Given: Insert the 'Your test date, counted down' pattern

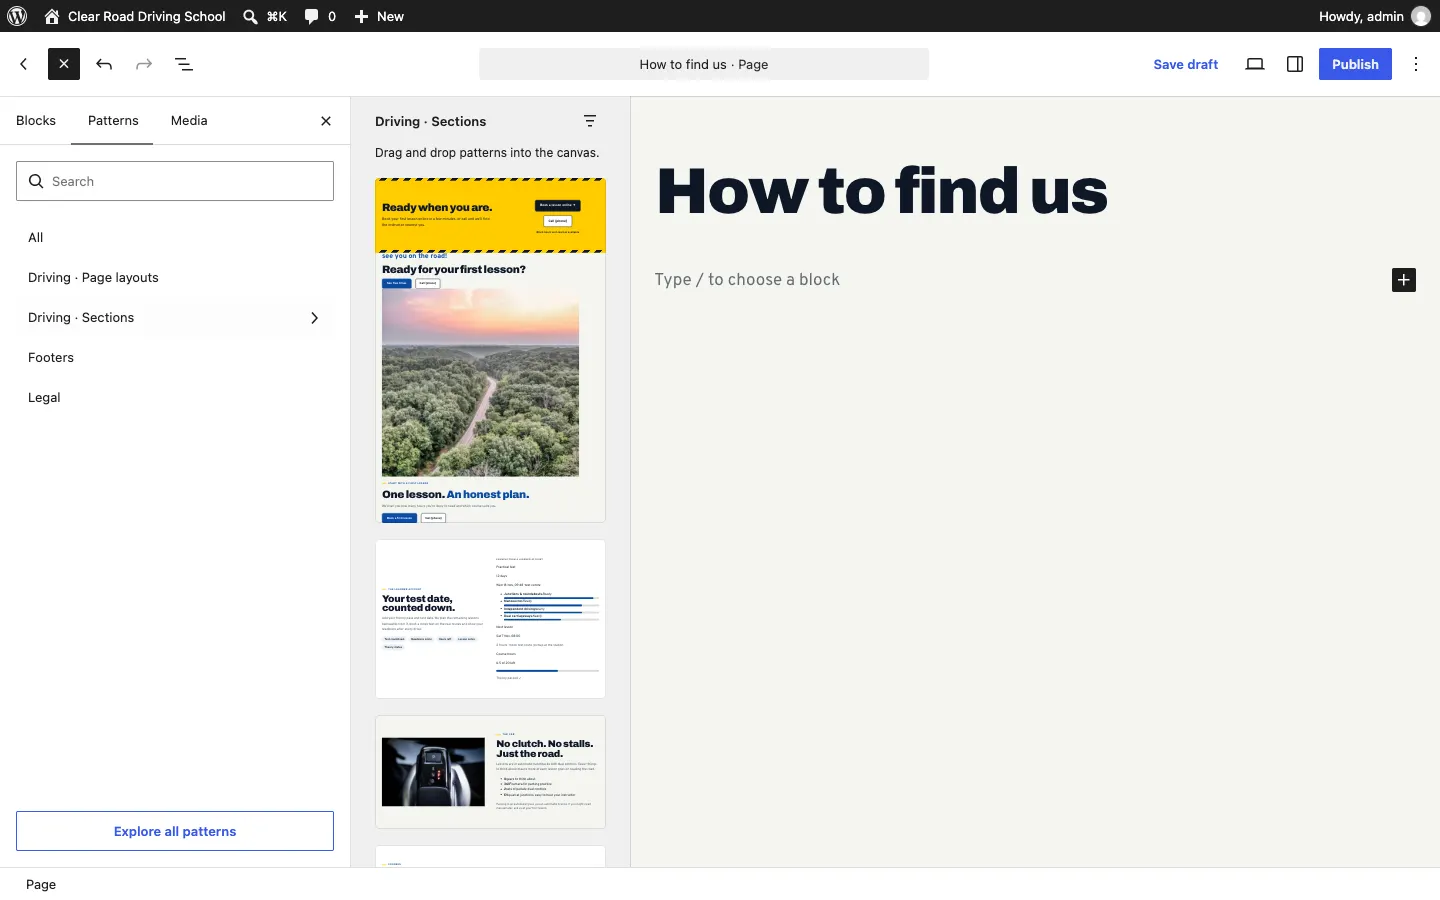Looking at the screenshot, I should (491, 619).
